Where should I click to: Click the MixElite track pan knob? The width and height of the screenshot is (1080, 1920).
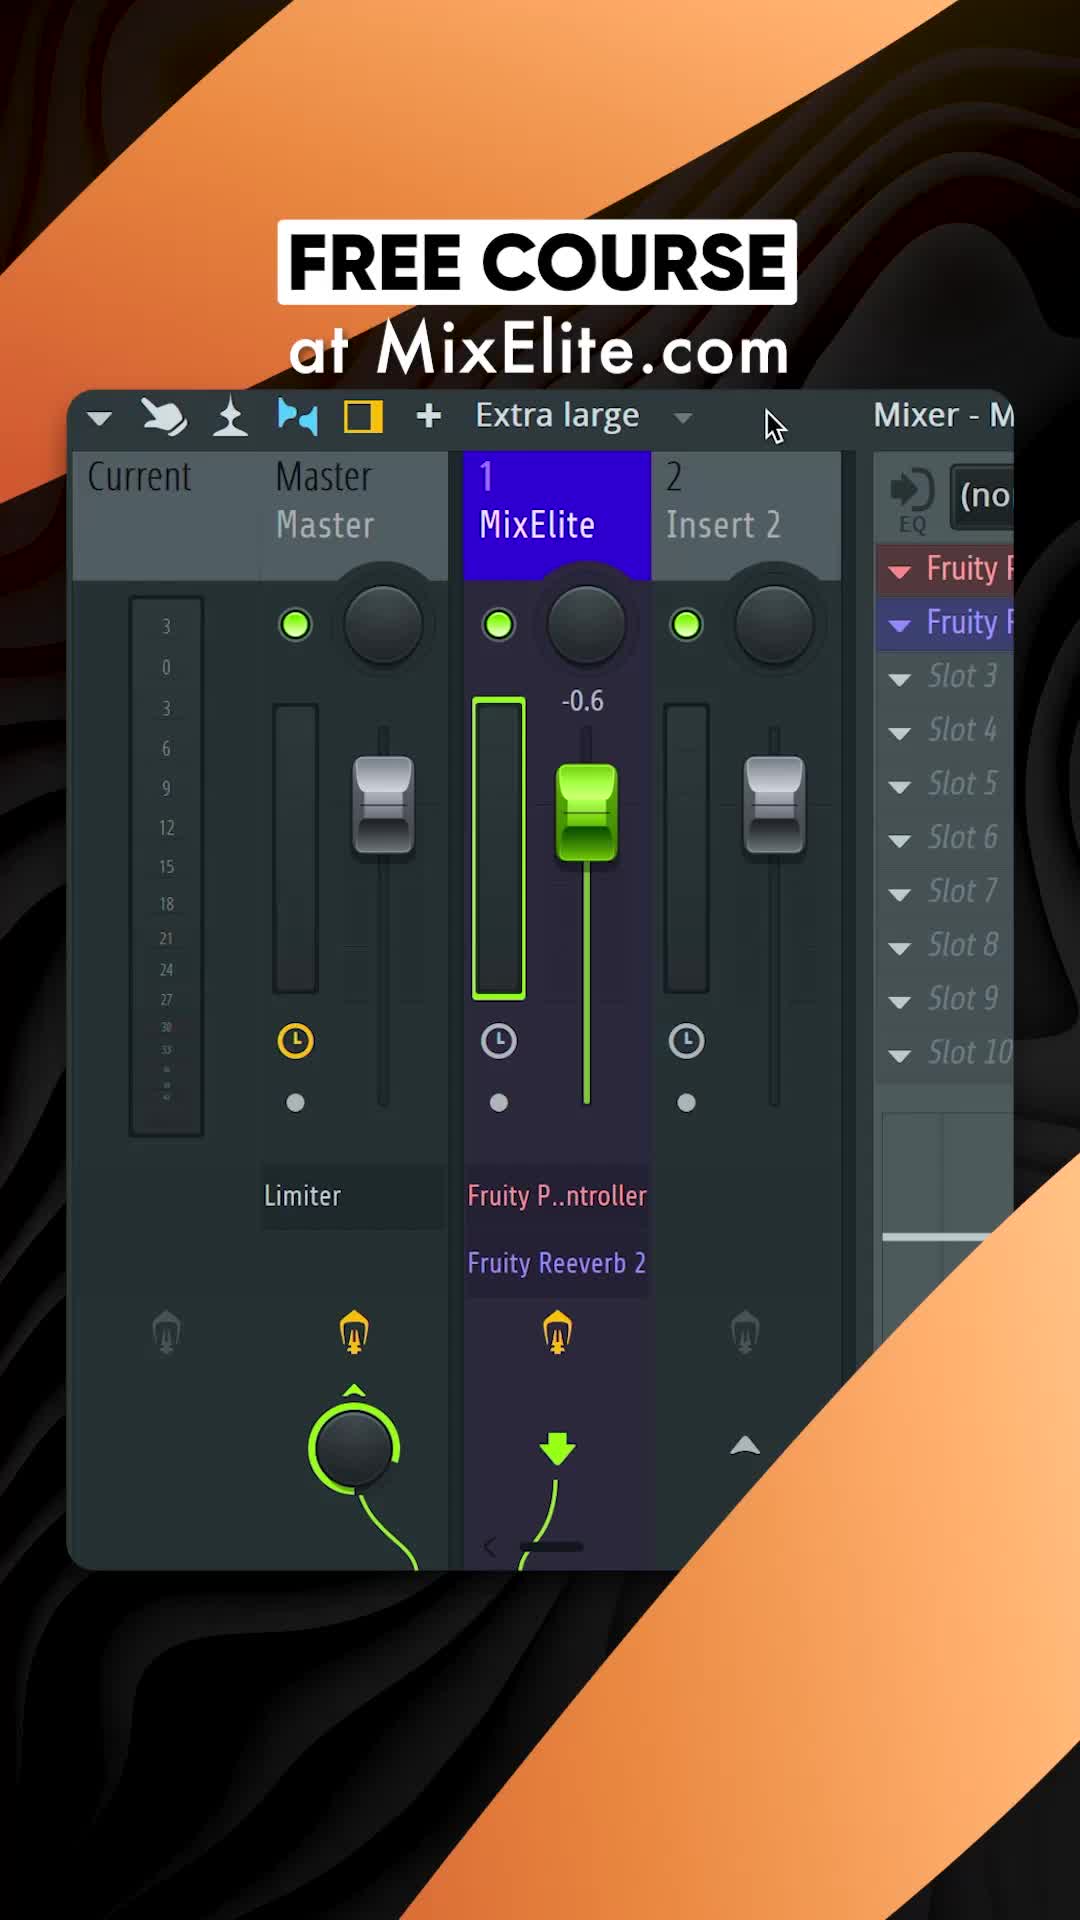586,625
